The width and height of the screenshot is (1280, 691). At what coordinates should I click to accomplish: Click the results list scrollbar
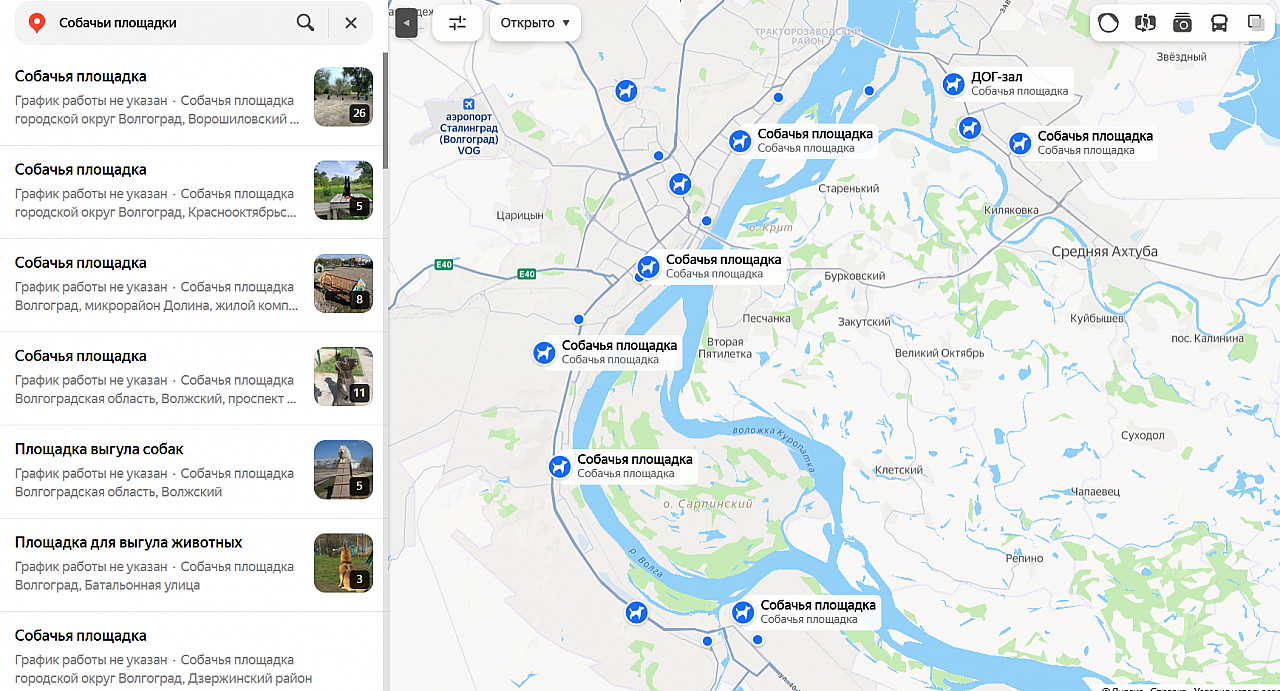[x=386, y=110]
